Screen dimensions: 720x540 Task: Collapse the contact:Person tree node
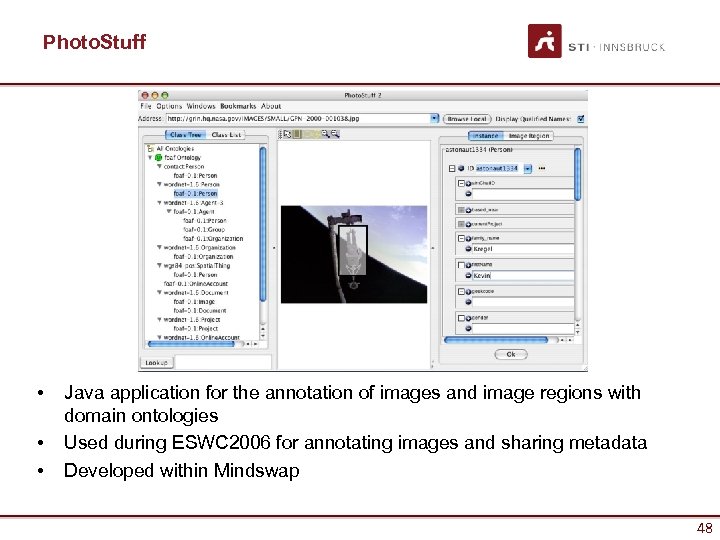coord(159,166)
